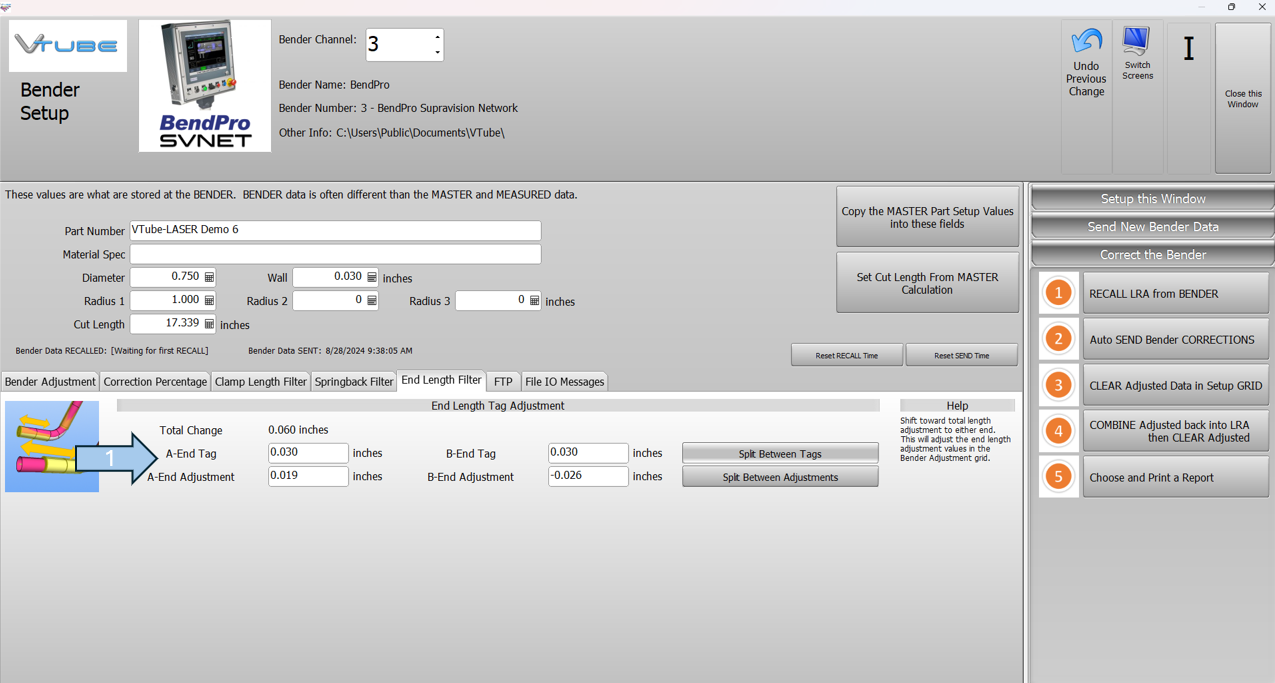The width and height of the screenshot is (1275, 683).
Task: Click orange step 4 circle icon
Action: coord(1058,431)
